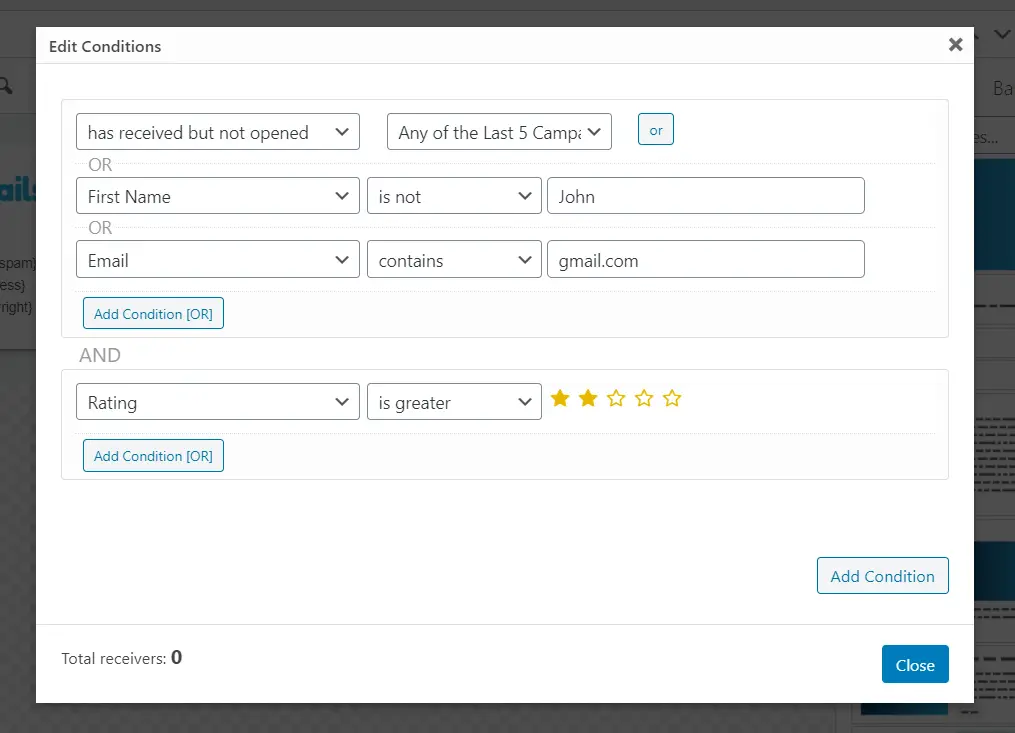Click the AND label between condition groups
The image size is (1015, 733).
pyautogui.click(x=100, y=355)
